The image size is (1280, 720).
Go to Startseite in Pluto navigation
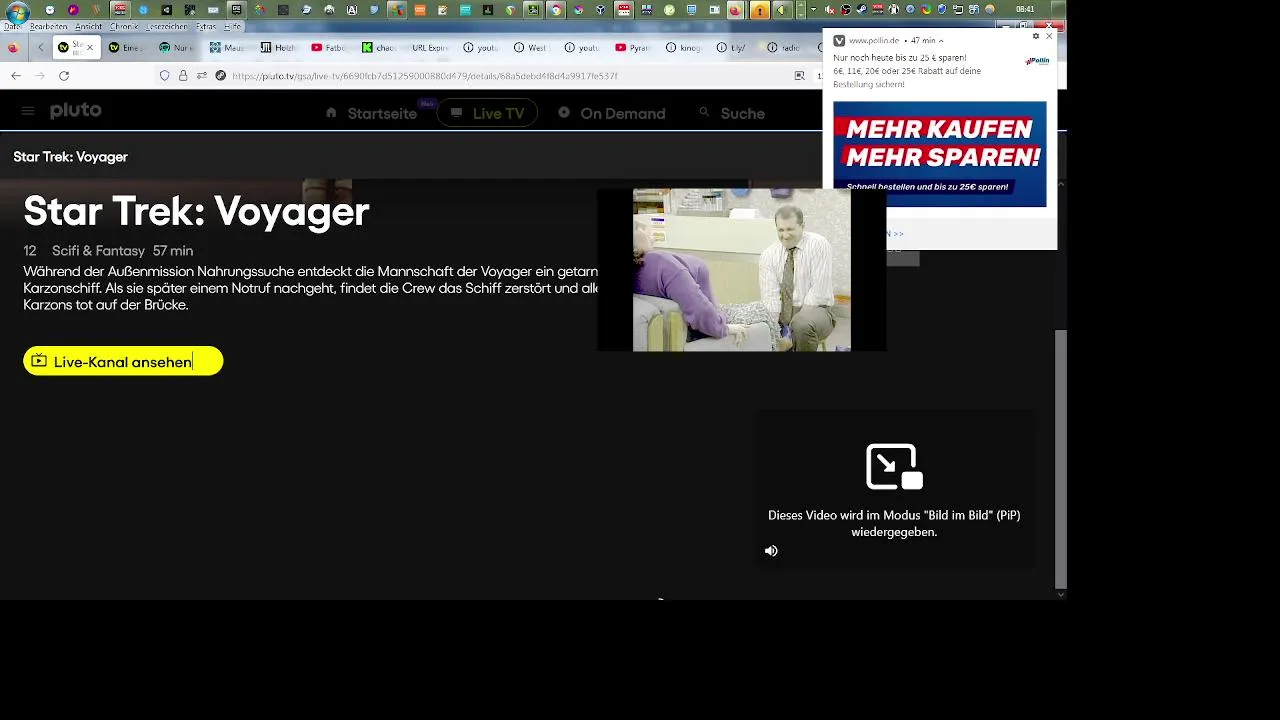[x=371, y=113]
